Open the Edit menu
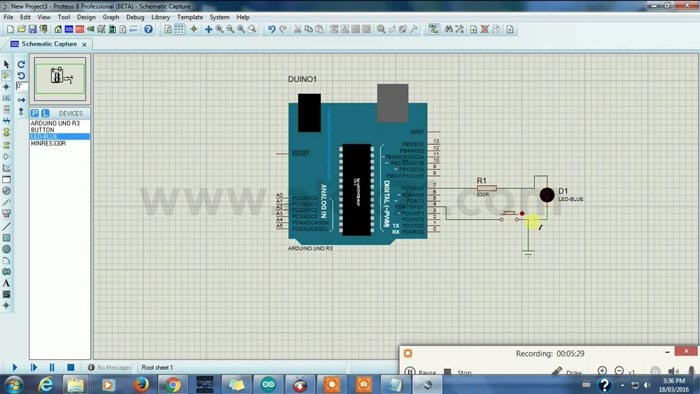 (x=25, y=17)
